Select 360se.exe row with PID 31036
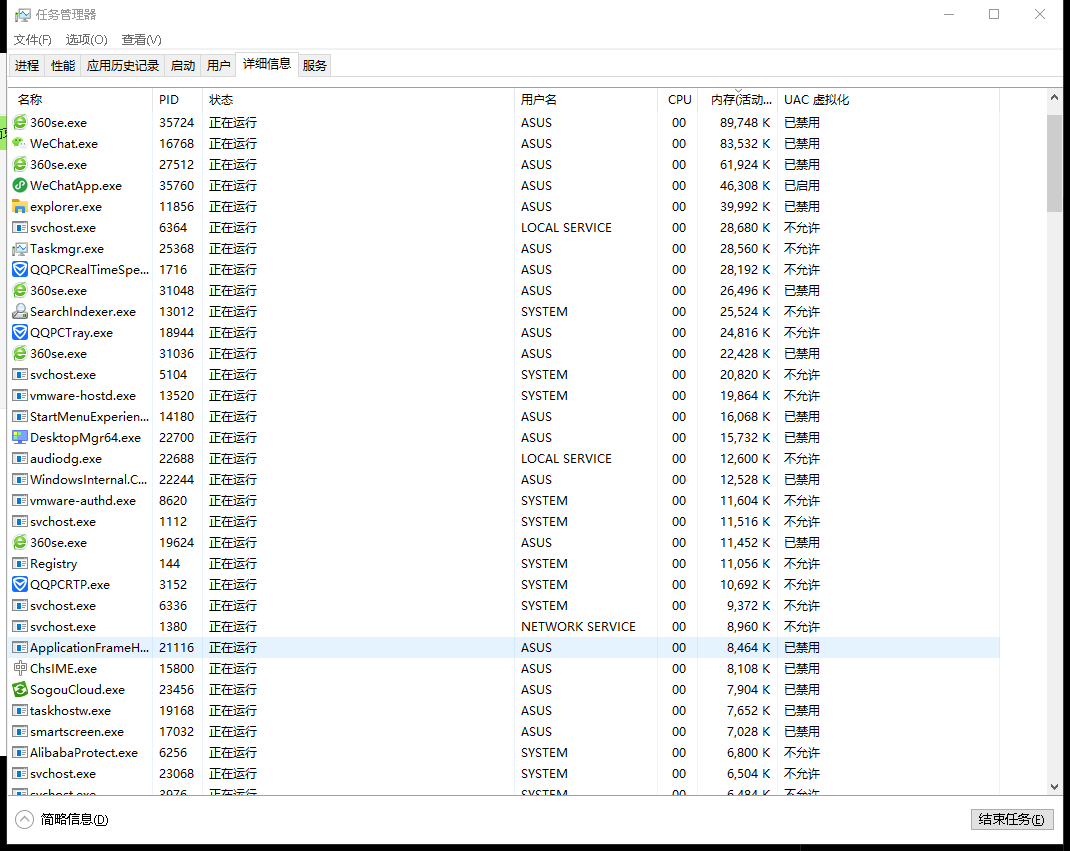Viewport: 1070px width, 851px height. [505, 354]
